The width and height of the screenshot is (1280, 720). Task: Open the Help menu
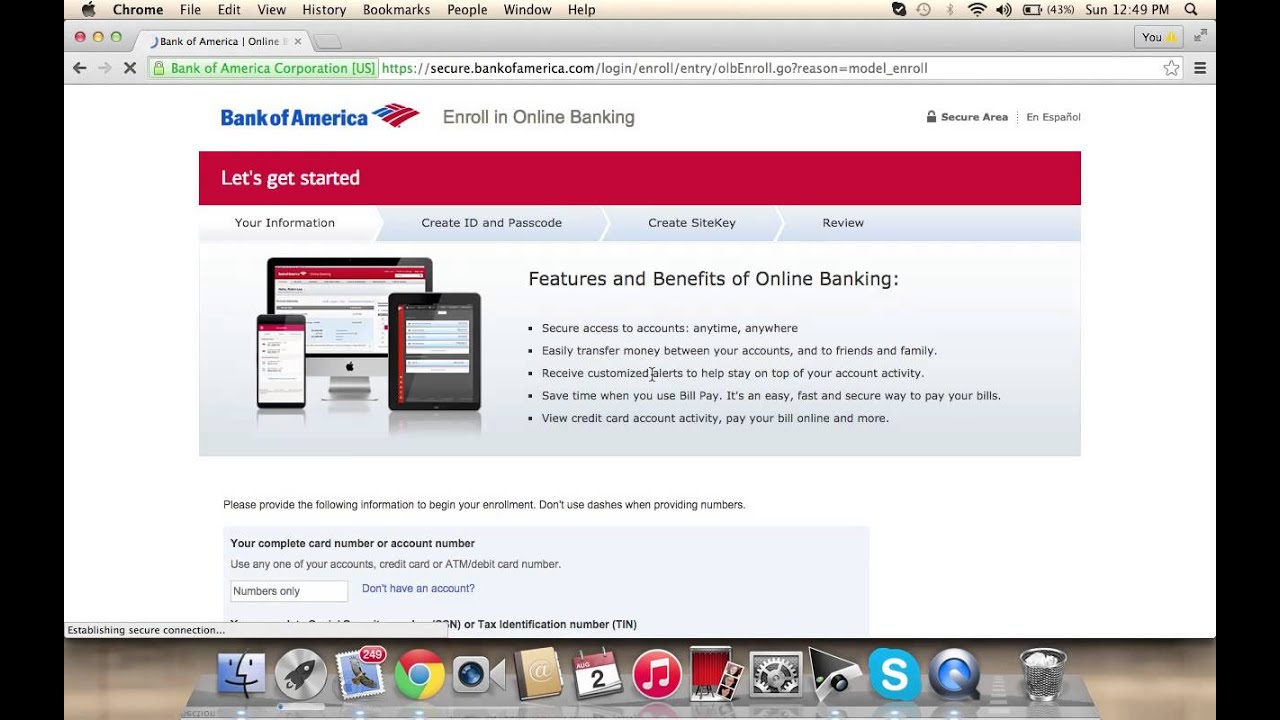point(581,9)
